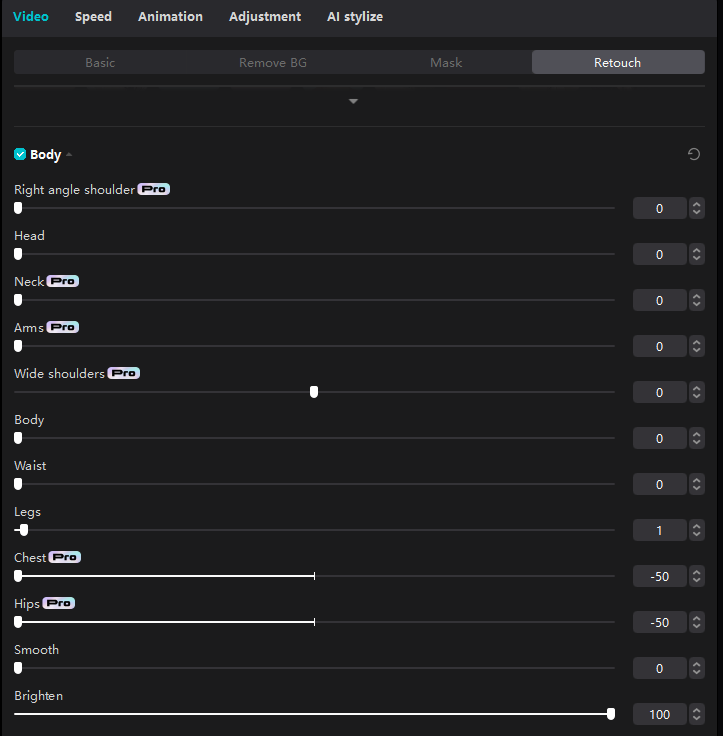Click the Legs value stepper
Image resolution: width=723 pixels, height=736 pixels.
click(x=697, y=530)
